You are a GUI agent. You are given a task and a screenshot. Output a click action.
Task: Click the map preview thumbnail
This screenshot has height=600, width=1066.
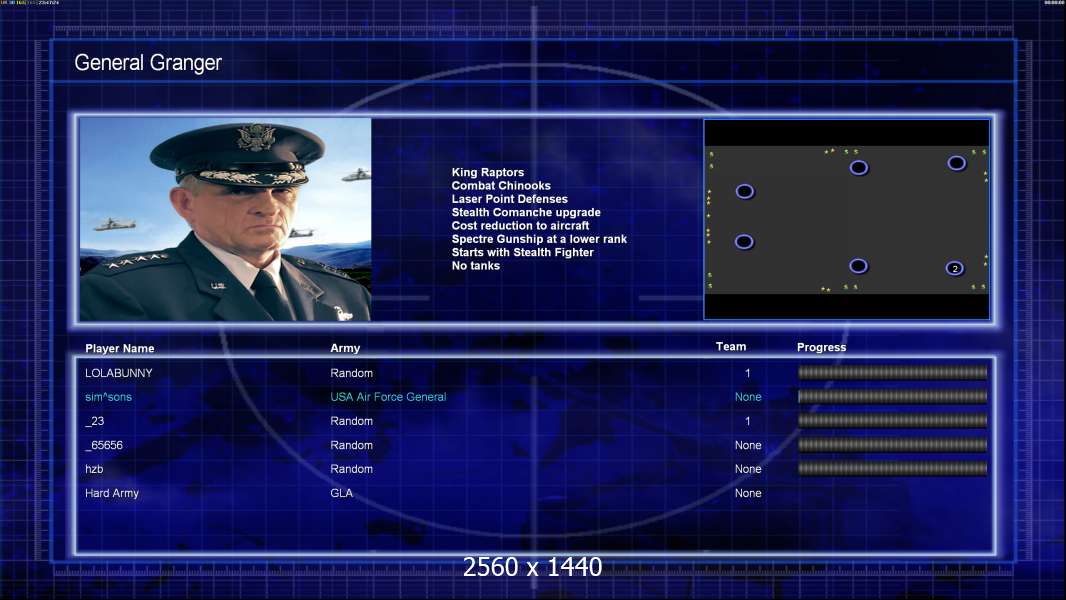(x=846, y=219)
